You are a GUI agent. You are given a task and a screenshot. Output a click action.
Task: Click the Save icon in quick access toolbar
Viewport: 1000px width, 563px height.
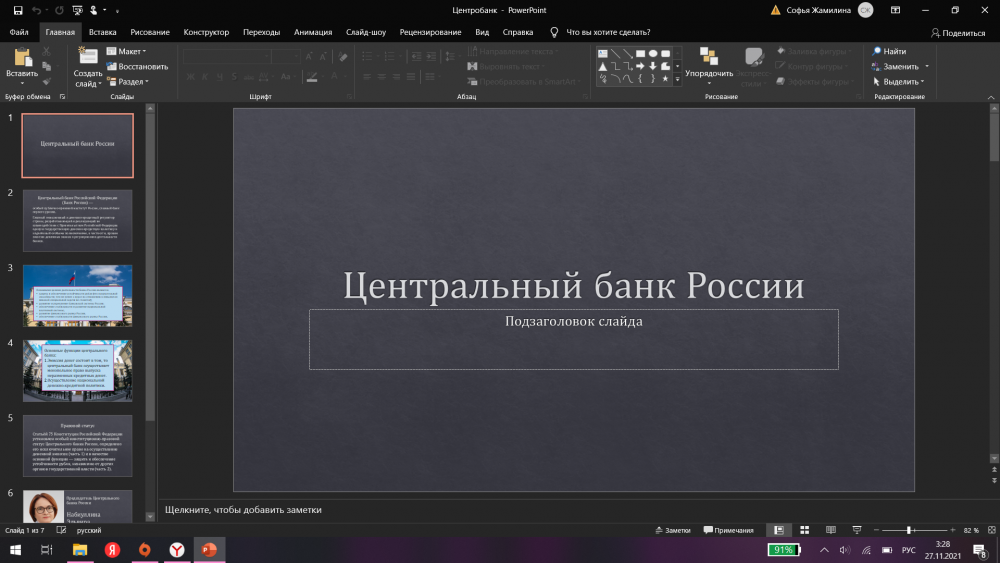point(18,10)
